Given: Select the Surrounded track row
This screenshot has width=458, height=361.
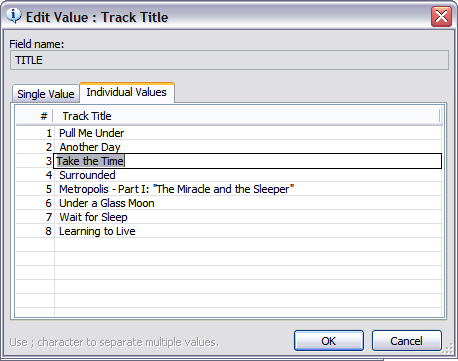Looking at the screenshot, I should (229, 175).
